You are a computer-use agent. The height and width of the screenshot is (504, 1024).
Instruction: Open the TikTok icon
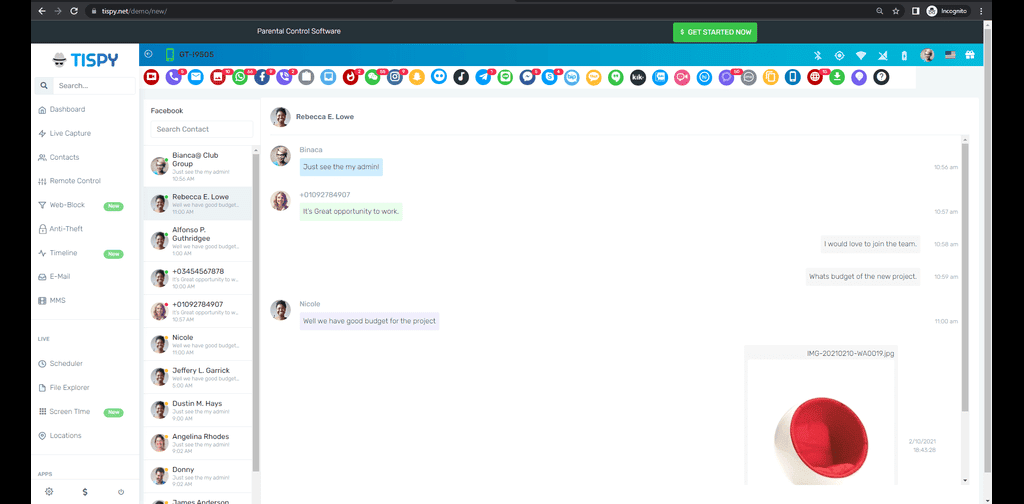tap(461, 77)
